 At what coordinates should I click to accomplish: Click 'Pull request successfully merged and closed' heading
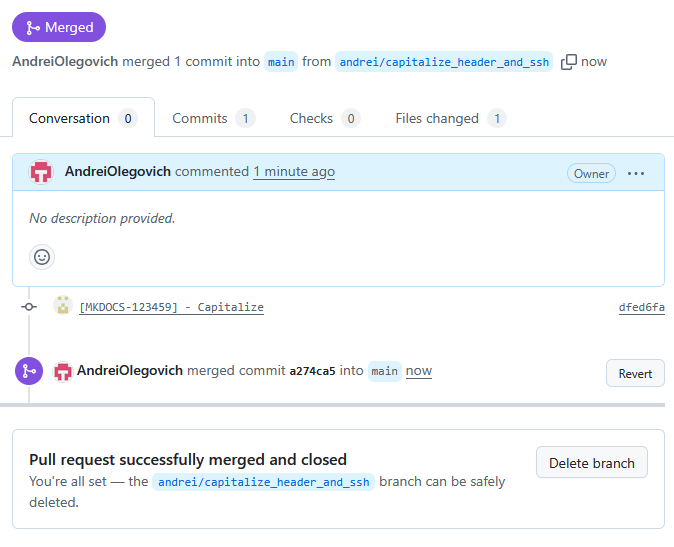coord(188,459)
